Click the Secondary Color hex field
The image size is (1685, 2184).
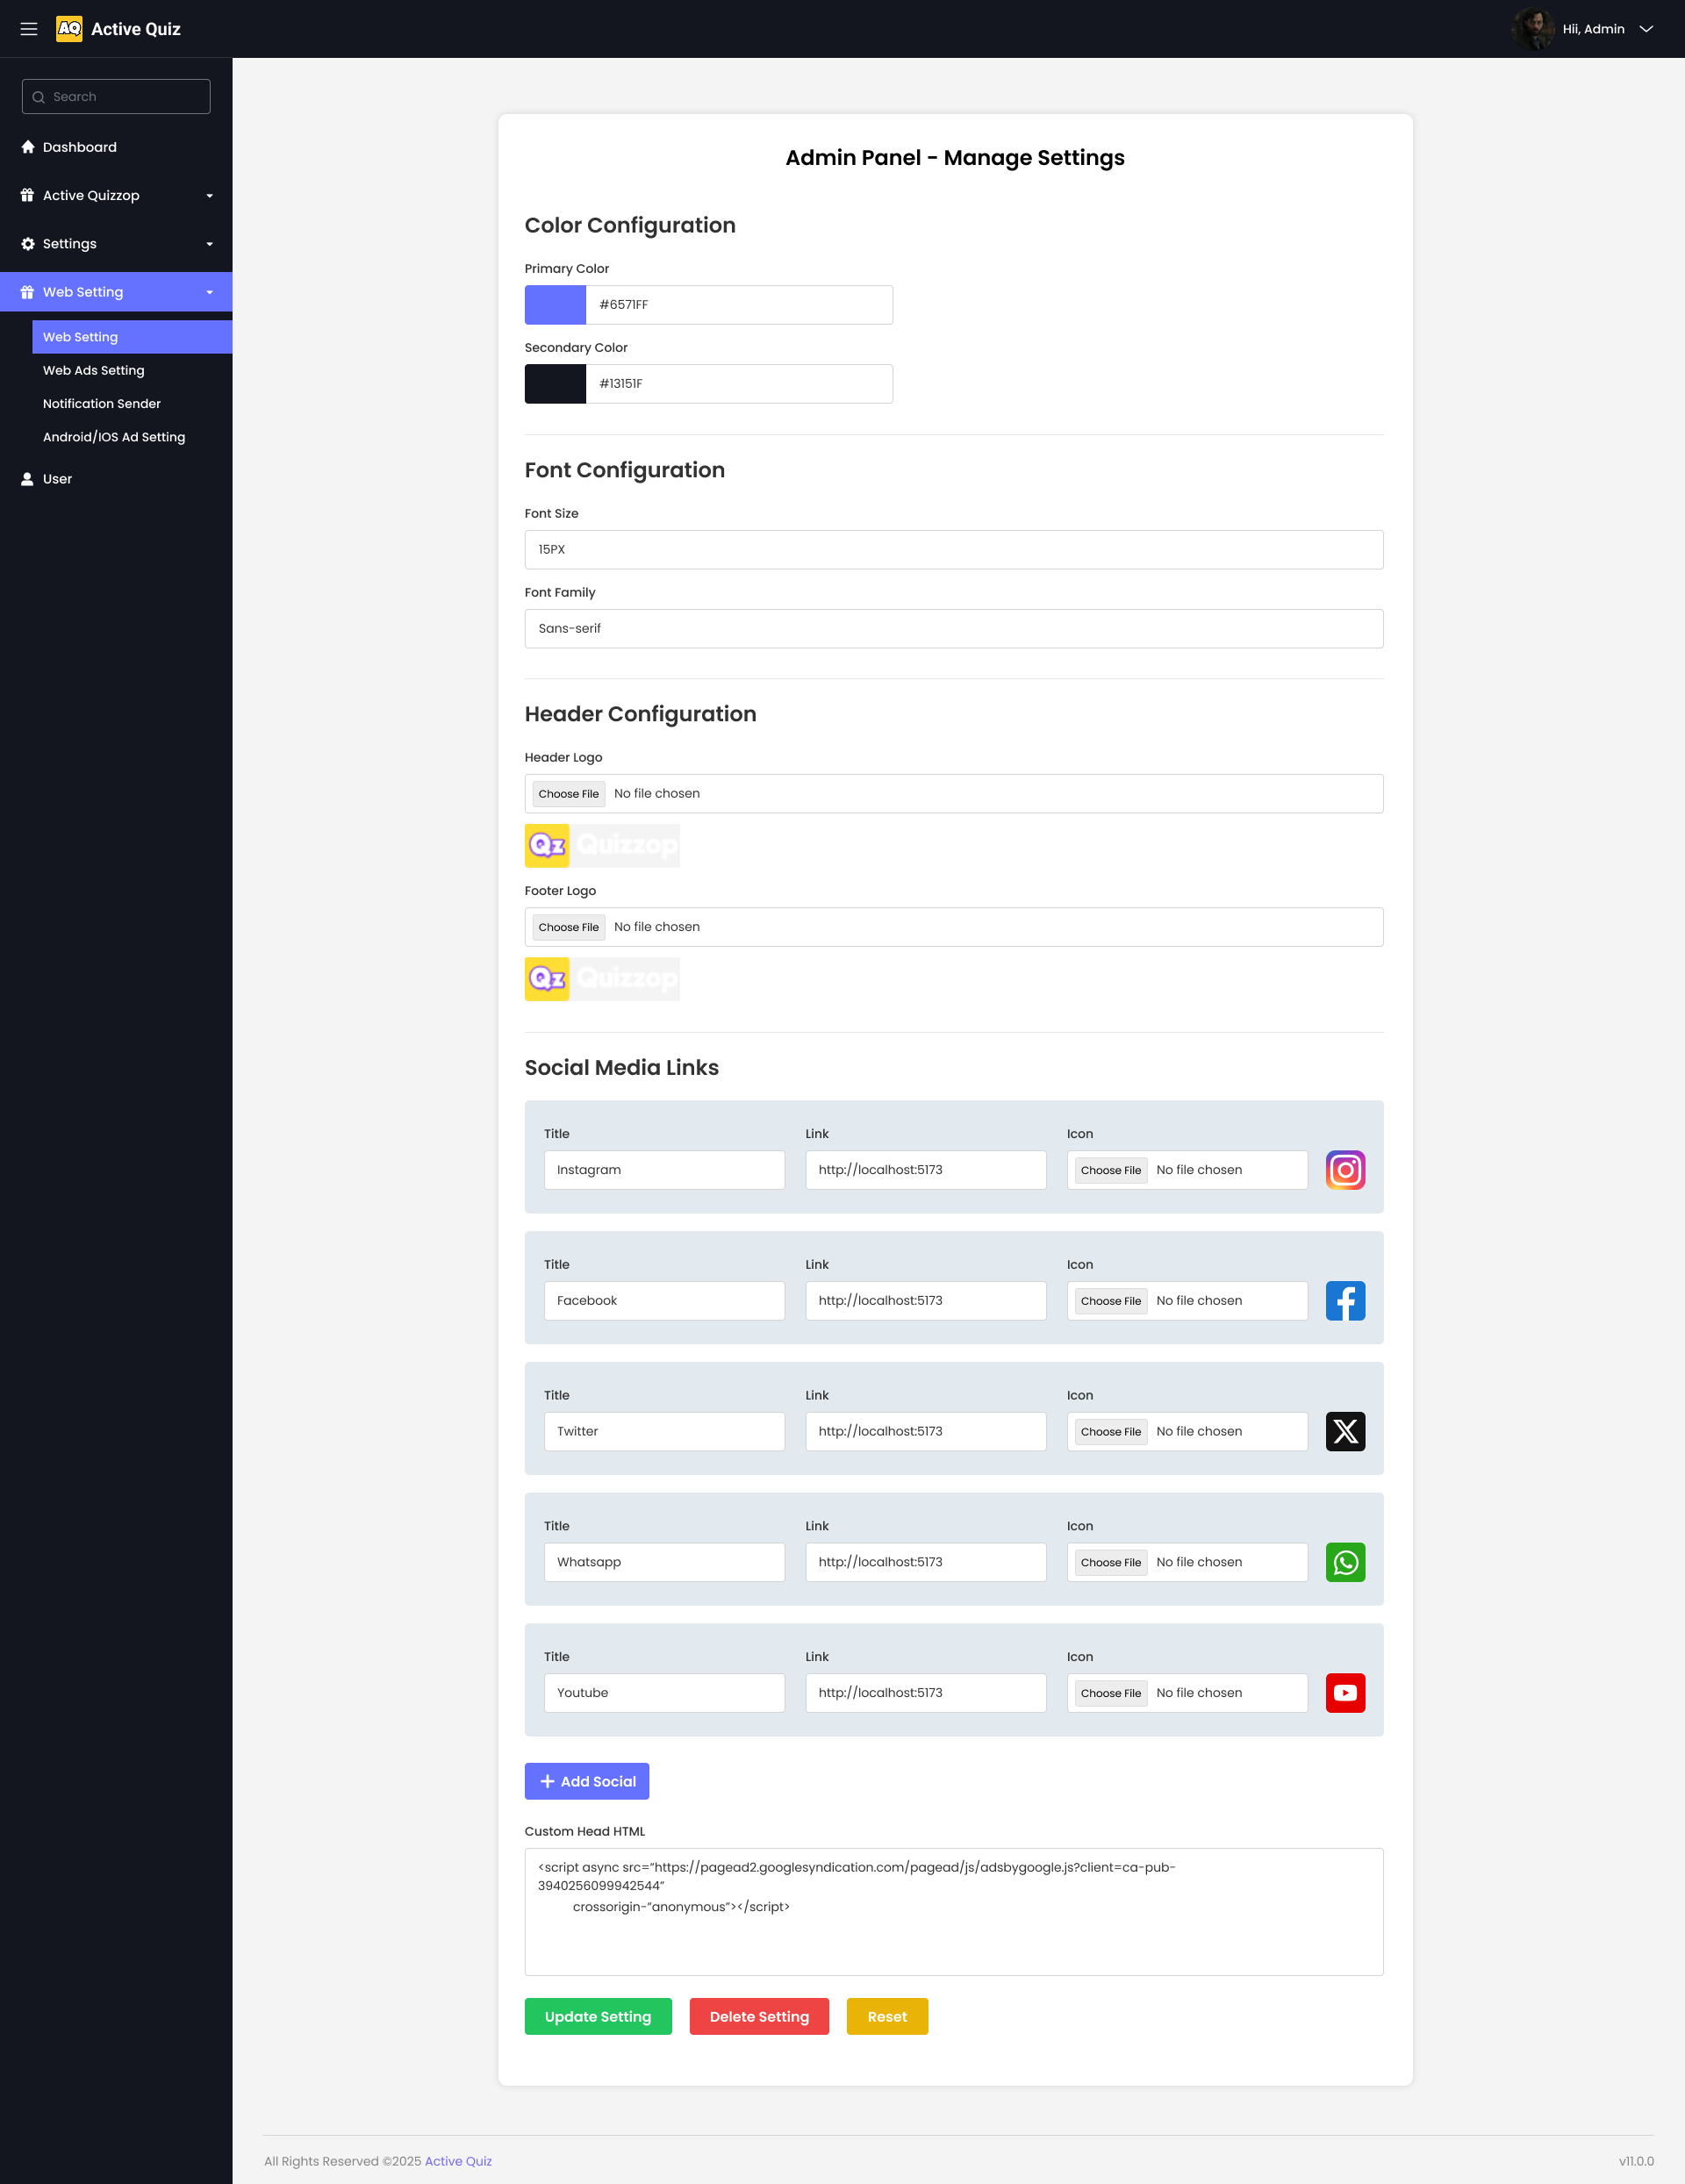[x=739, y=384]
